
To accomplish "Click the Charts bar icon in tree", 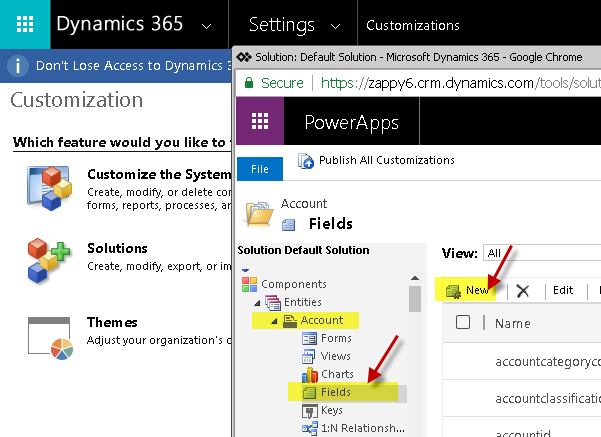I will (x=310, y=375).
